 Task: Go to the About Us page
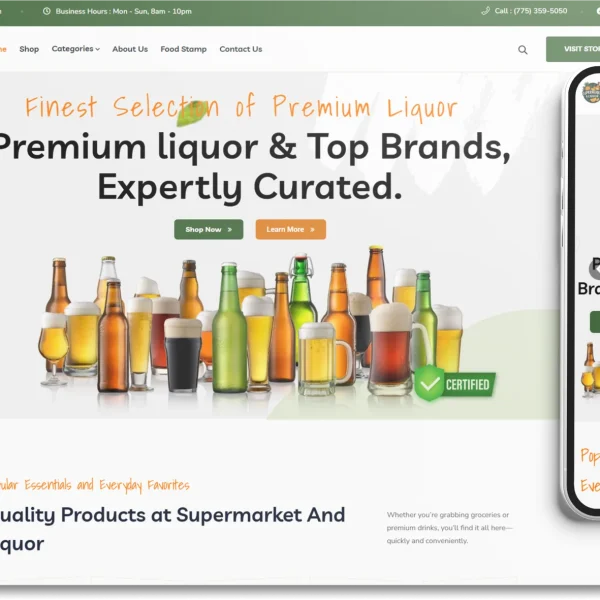click(130, 49)
